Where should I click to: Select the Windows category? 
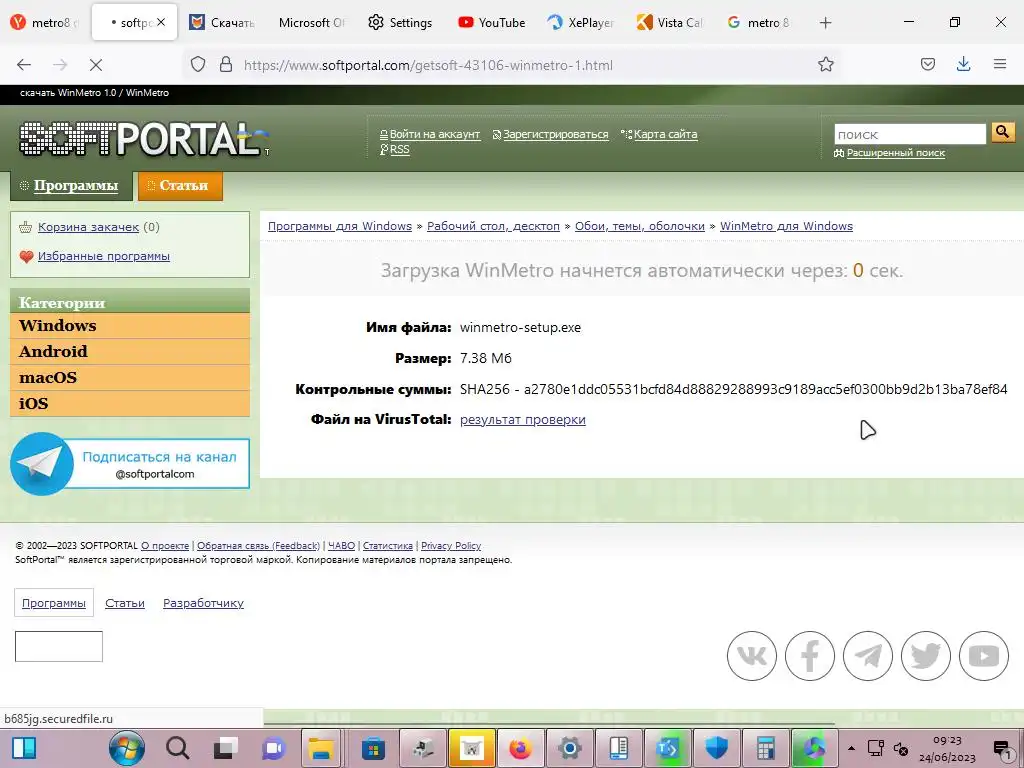coord(130,325)
